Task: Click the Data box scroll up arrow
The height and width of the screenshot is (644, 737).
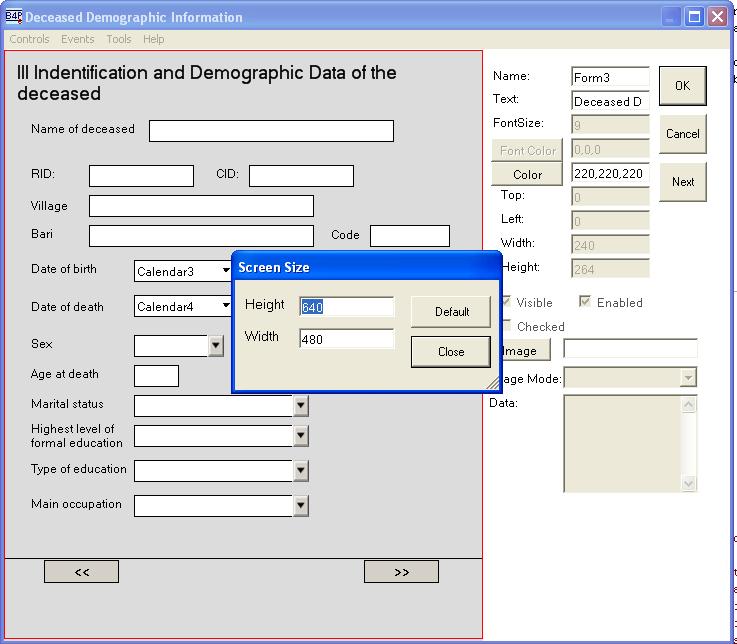Action: coord(689,404)
